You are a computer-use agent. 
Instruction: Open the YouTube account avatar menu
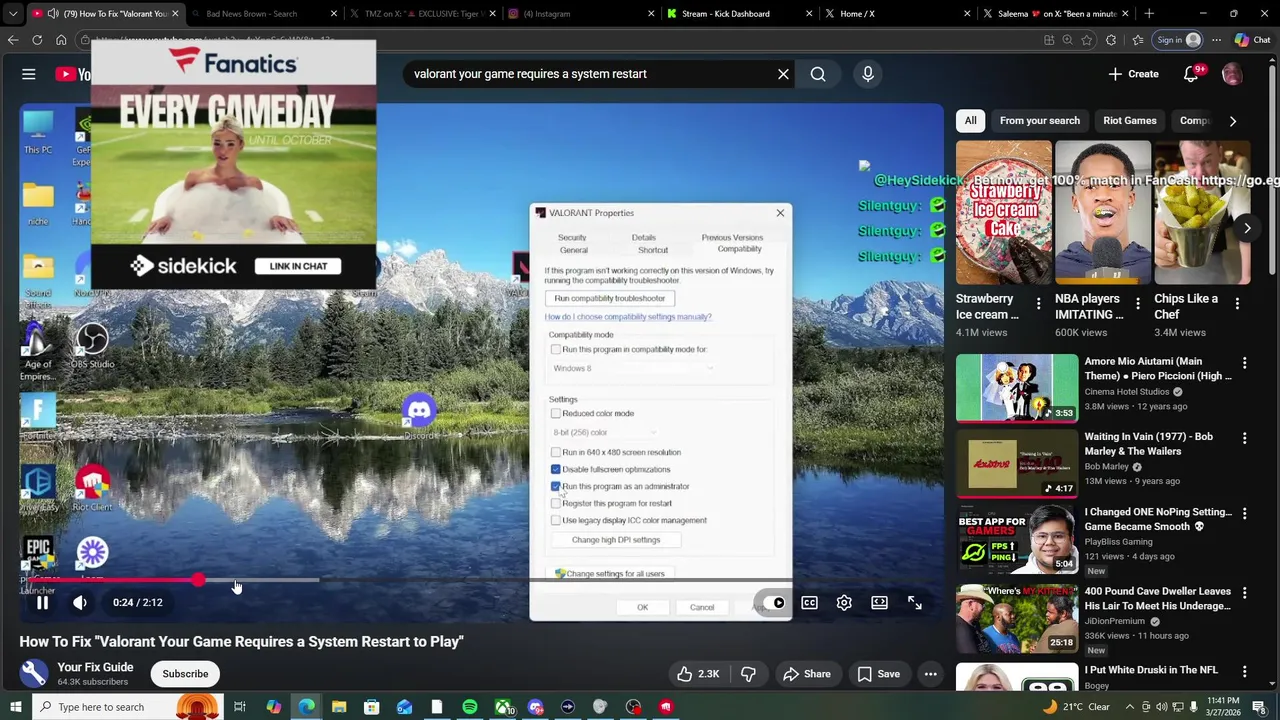pyautogui.click(x=1232, y=74)
